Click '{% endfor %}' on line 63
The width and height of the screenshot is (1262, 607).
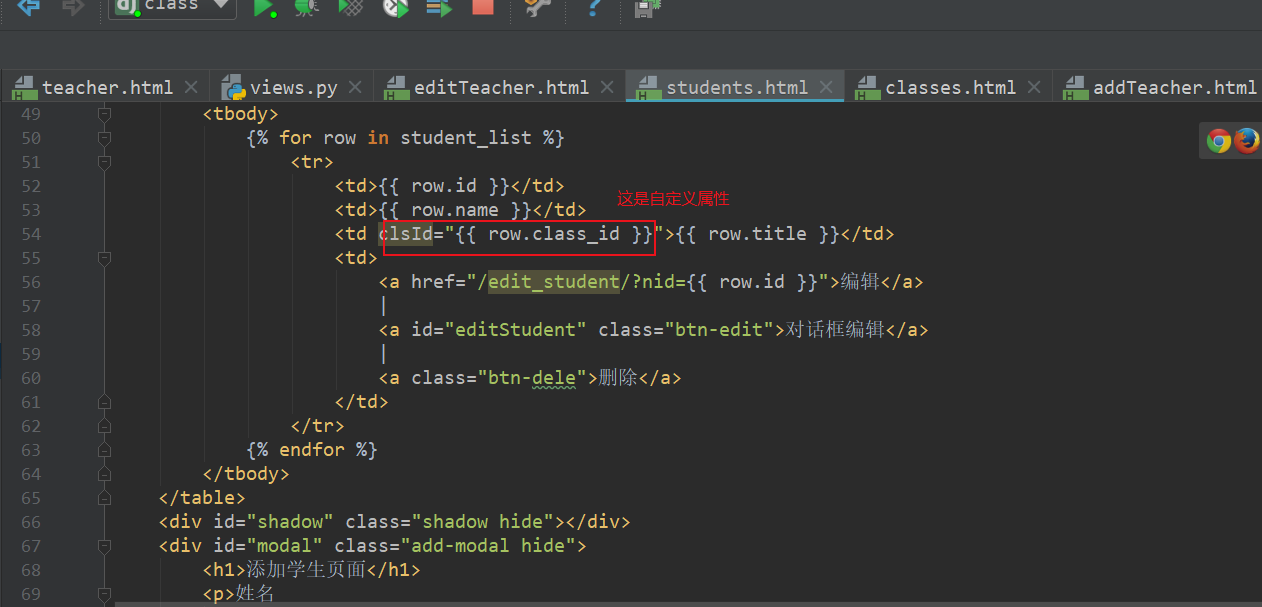pos(312,450)
